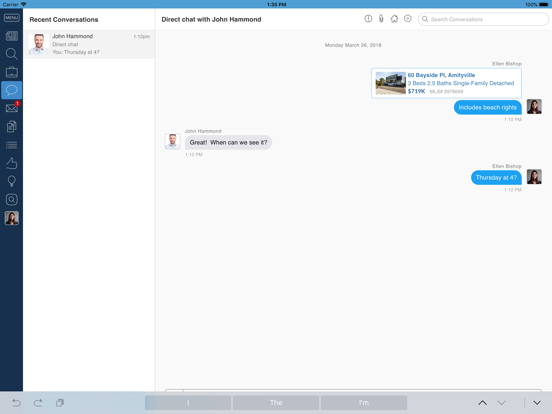Screen dimensions: 552x414
Task: Open the documents icon in sidebar
Action: 12,126
